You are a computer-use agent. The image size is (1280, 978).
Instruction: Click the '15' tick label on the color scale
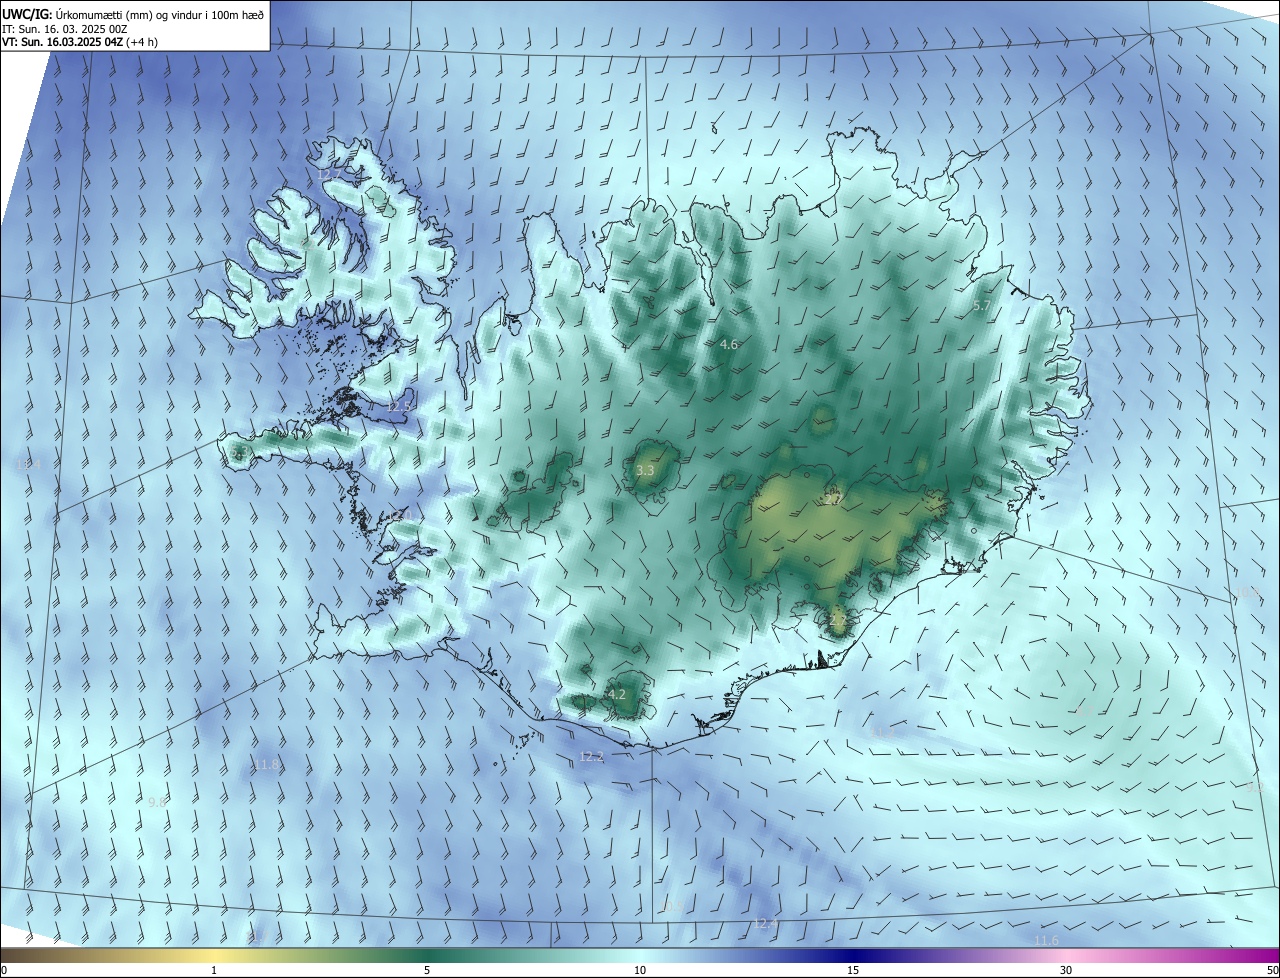pyautogui.click(x=853, y=970)
